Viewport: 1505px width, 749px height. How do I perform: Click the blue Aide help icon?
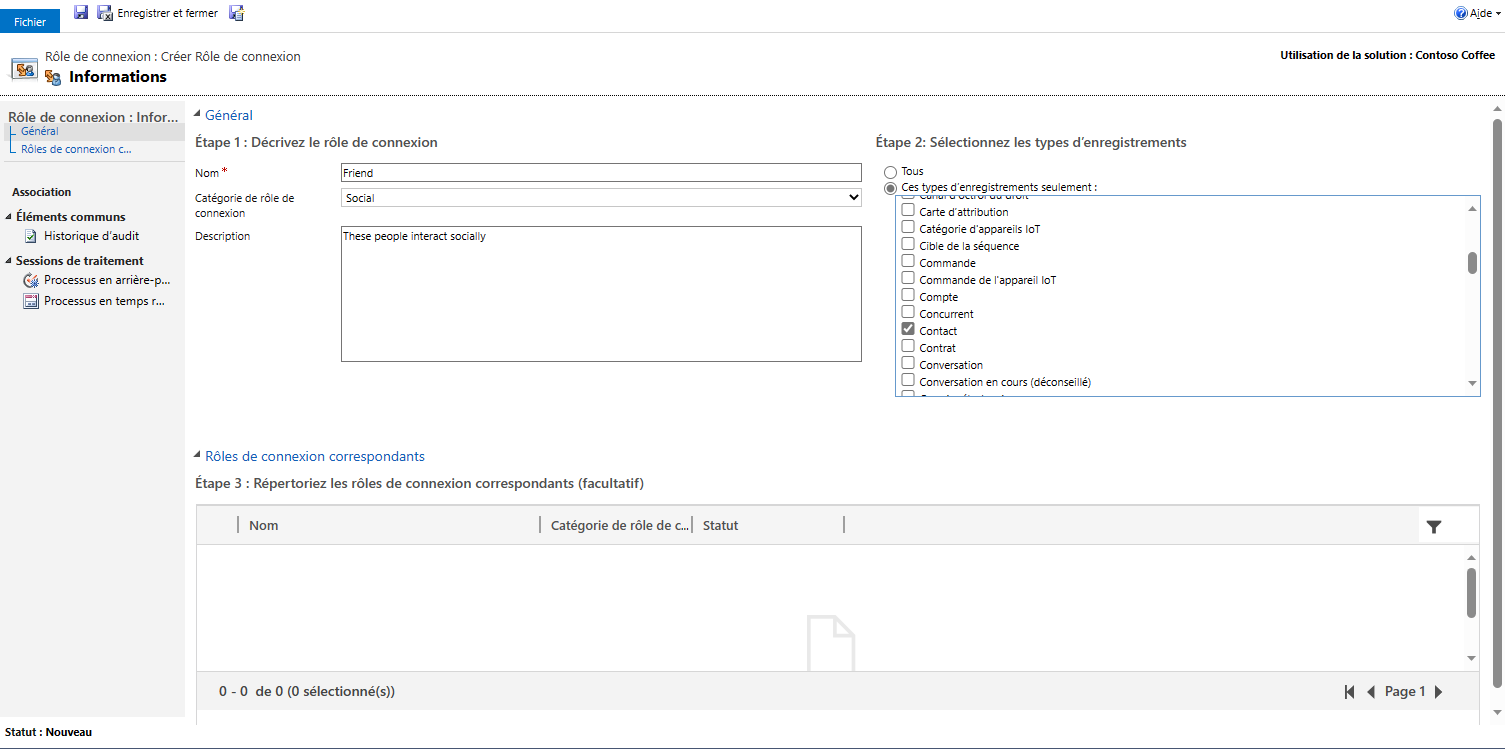click(x=1461, y=13)
